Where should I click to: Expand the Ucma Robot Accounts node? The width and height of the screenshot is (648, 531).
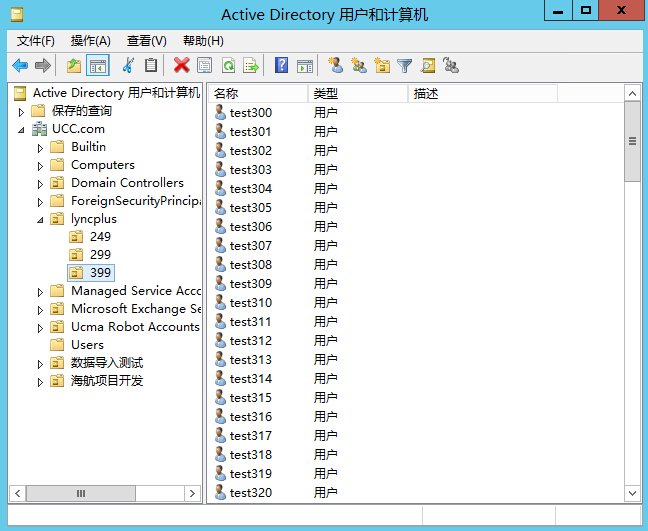40,328
